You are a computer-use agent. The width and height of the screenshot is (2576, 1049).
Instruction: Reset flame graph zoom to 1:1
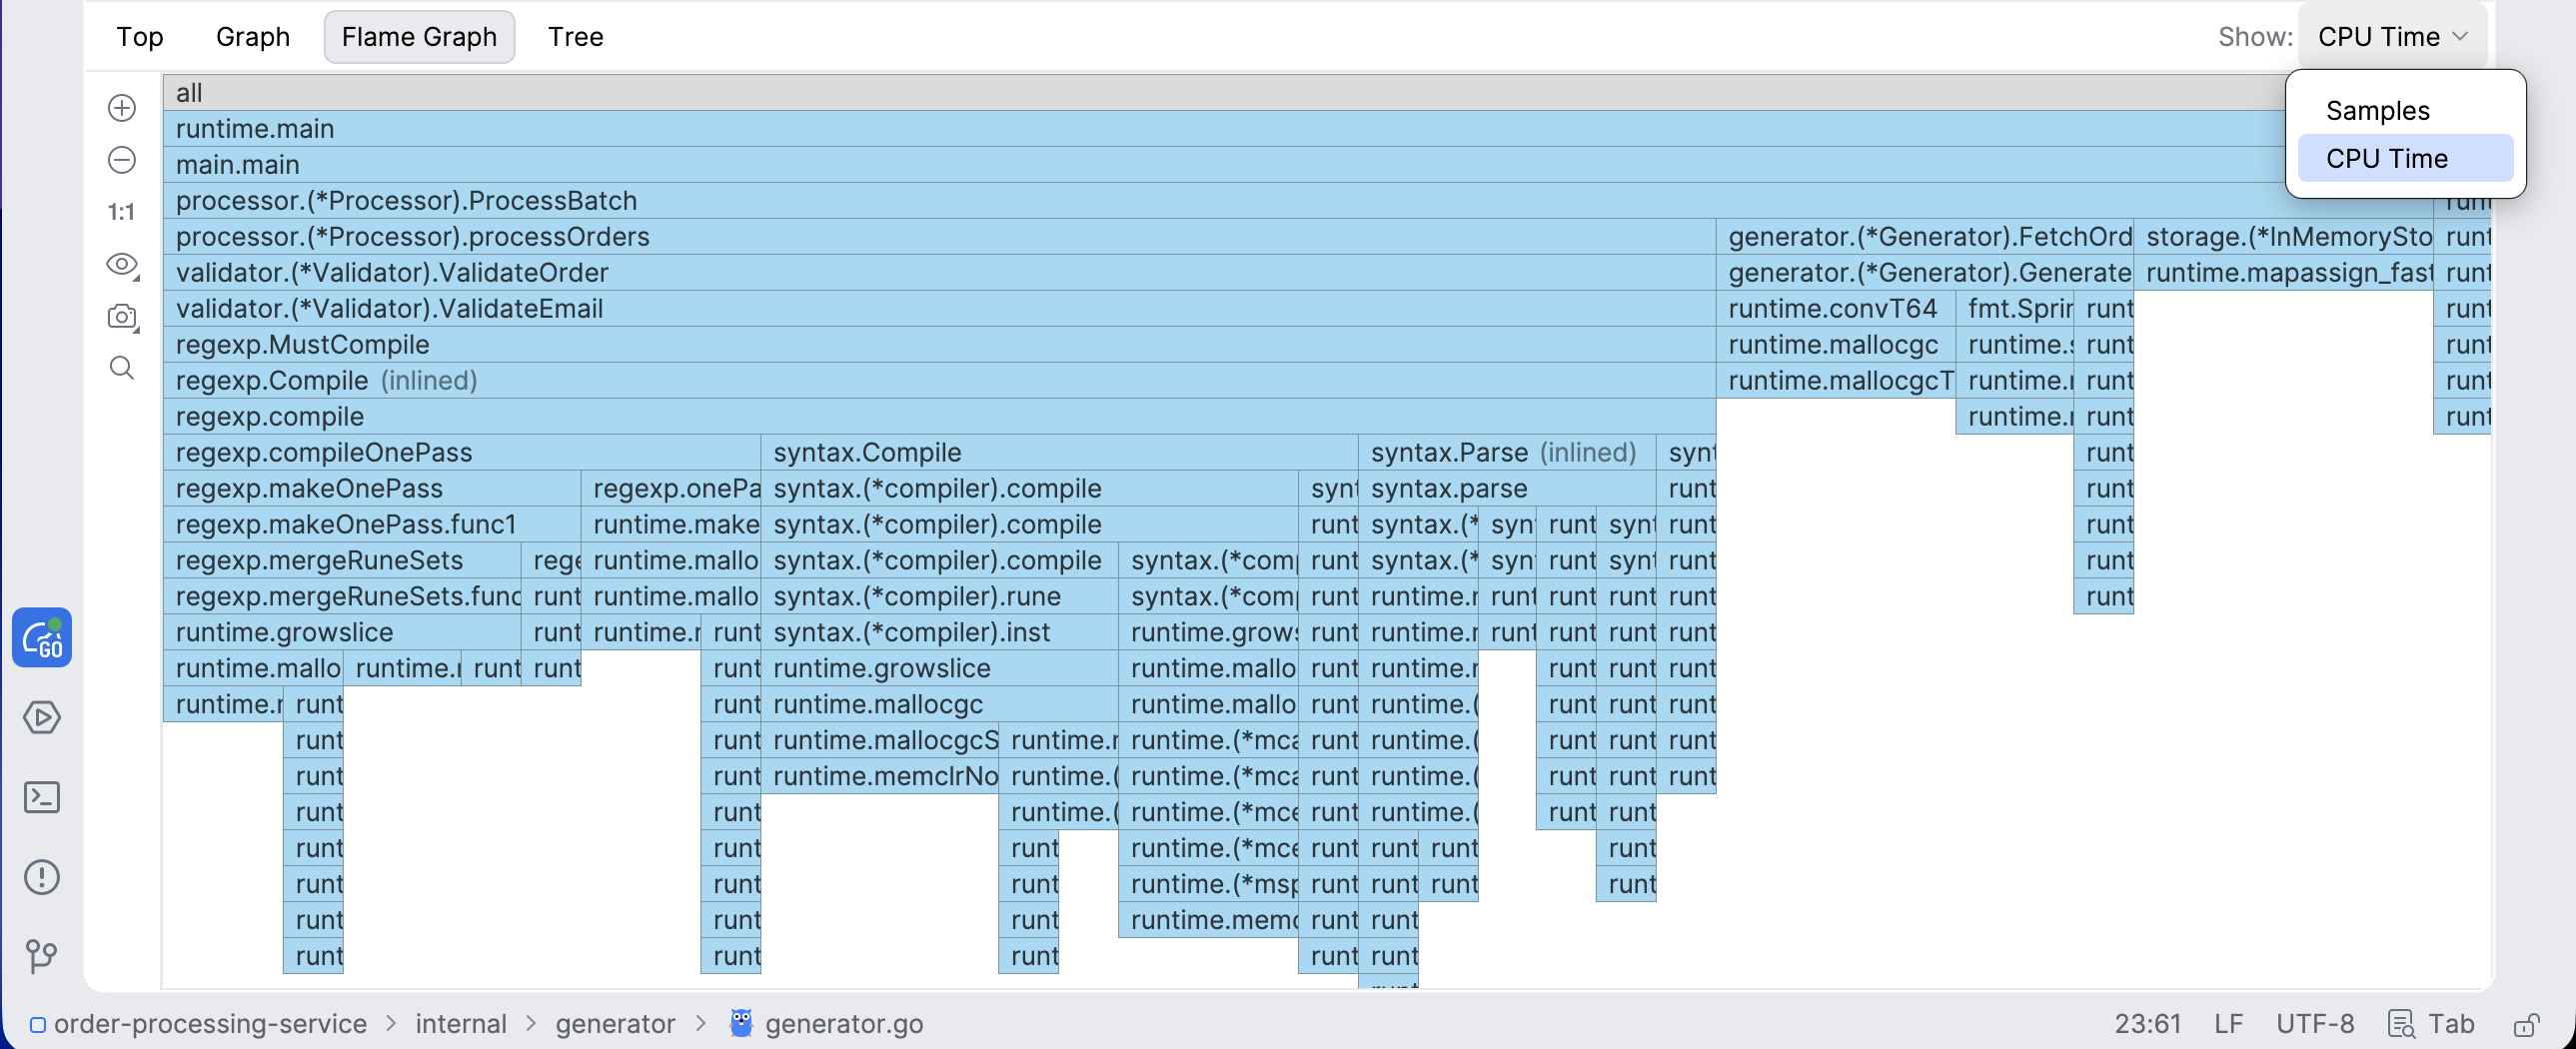(x=122, y=212)
